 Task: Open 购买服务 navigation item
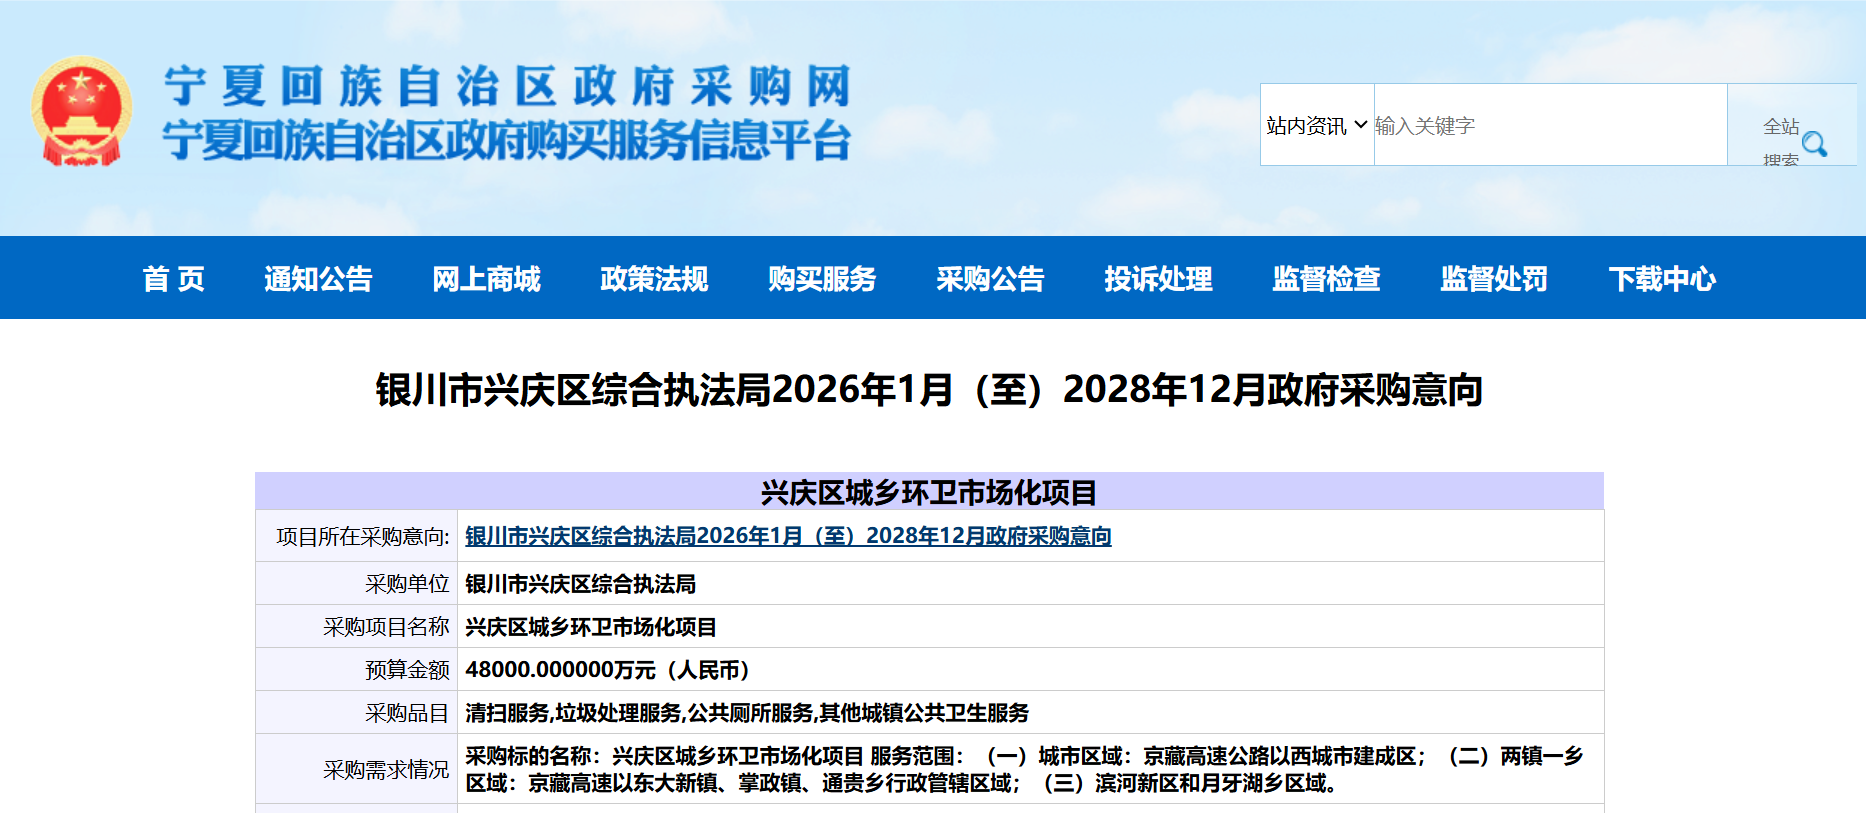(x=822, y=279)
